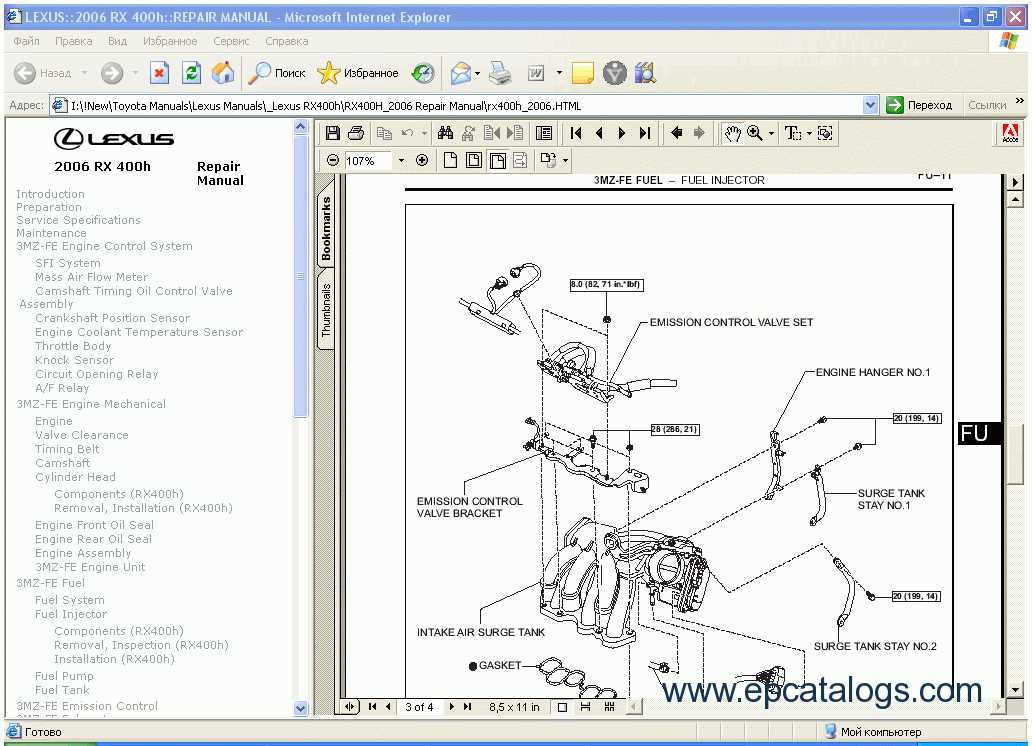Click the PDF scroll down arrow
The height and width of the screenshot is (746, 1032).
point(1016,690)
